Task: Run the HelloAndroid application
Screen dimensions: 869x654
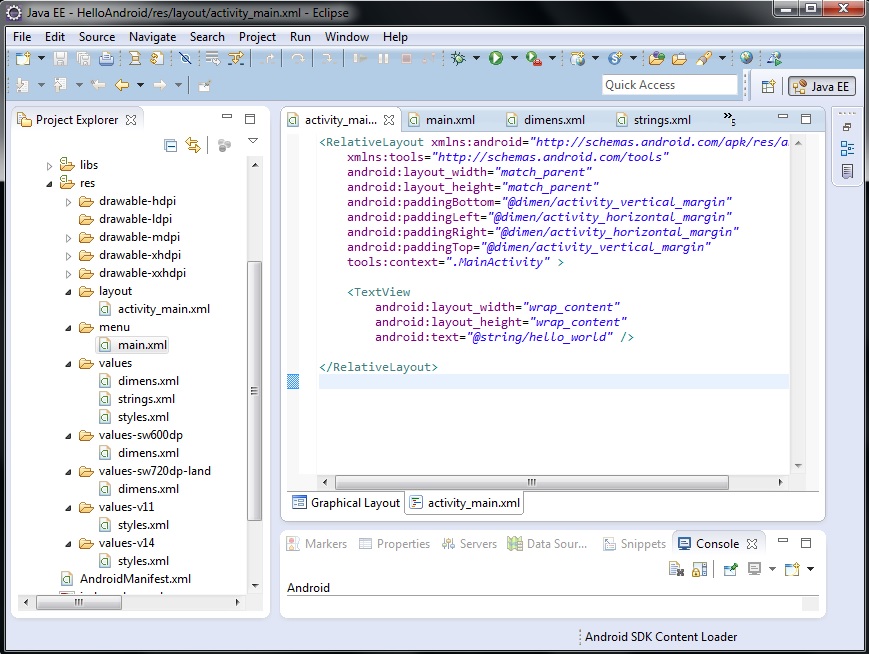Action: [498, 60]
